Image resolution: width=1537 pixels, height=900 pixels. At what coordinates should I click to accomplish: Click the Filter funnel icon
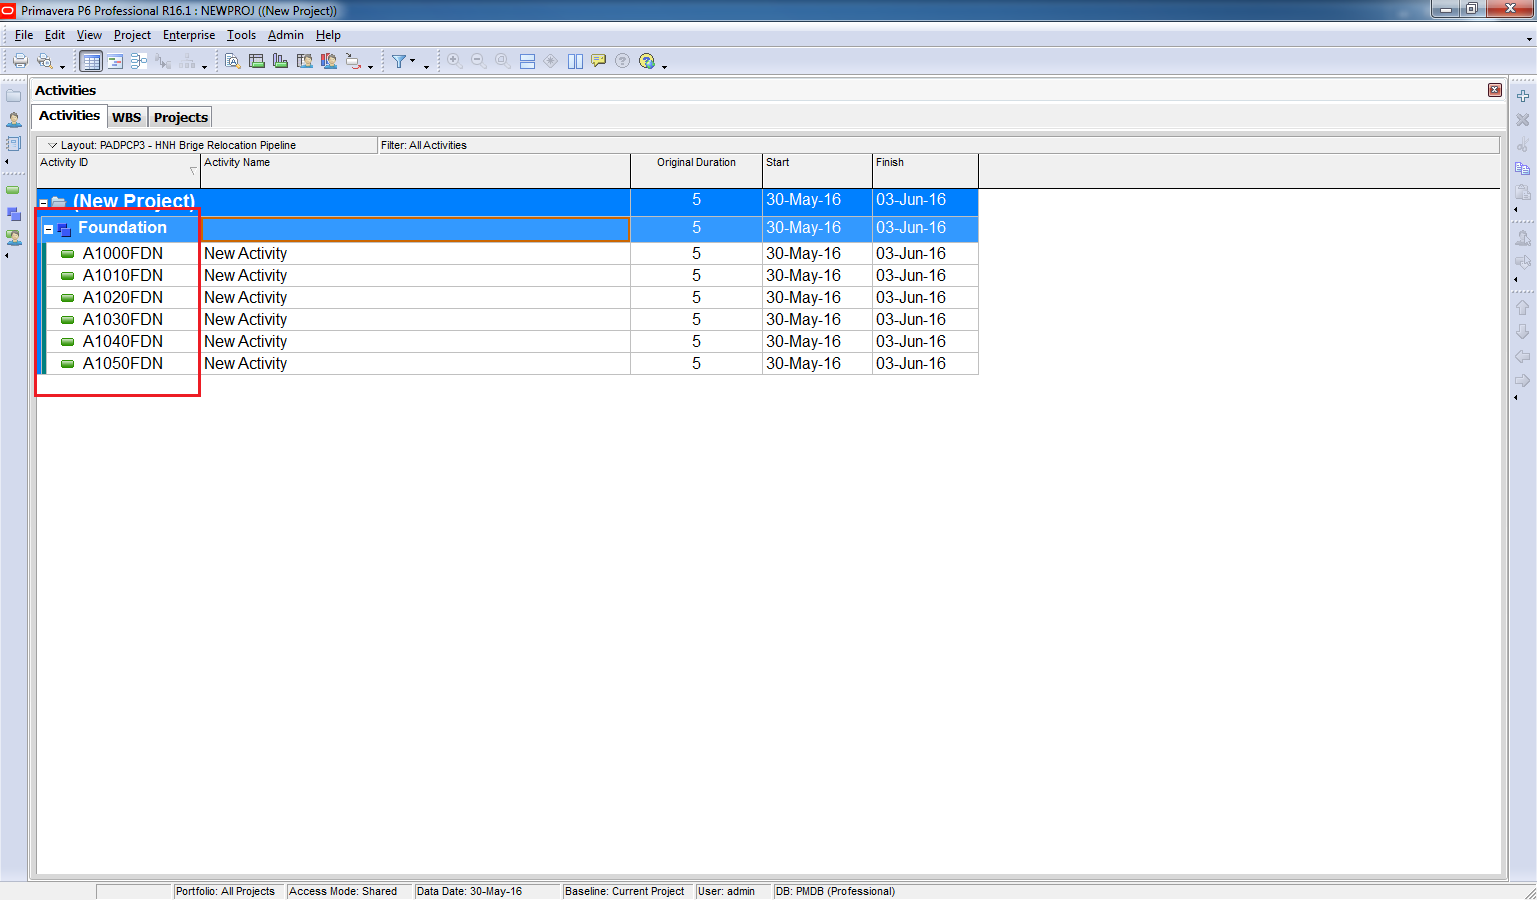coord(399,61)
